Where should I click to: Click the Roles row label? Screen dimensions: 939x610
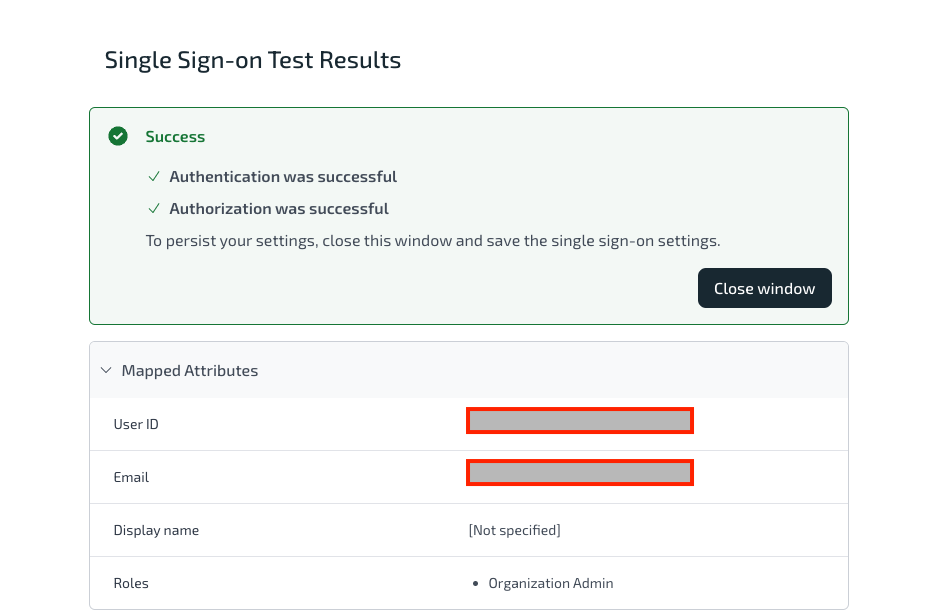(x=131, y=583)
